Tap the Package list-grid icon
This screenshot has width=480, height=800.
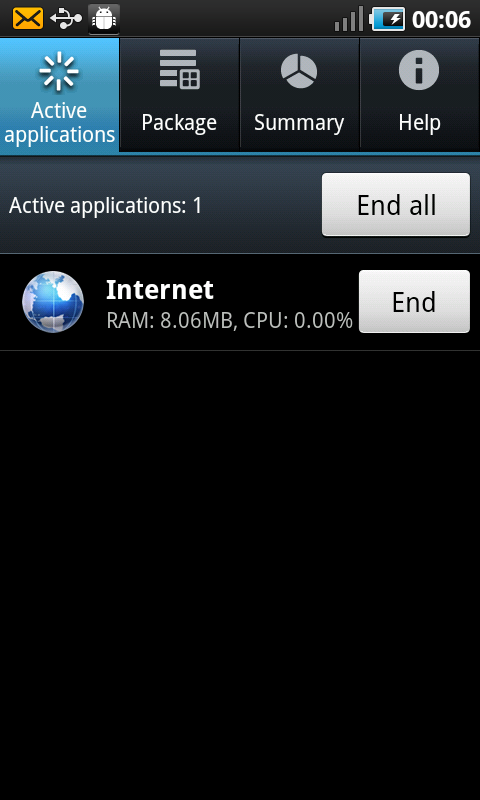179,69
